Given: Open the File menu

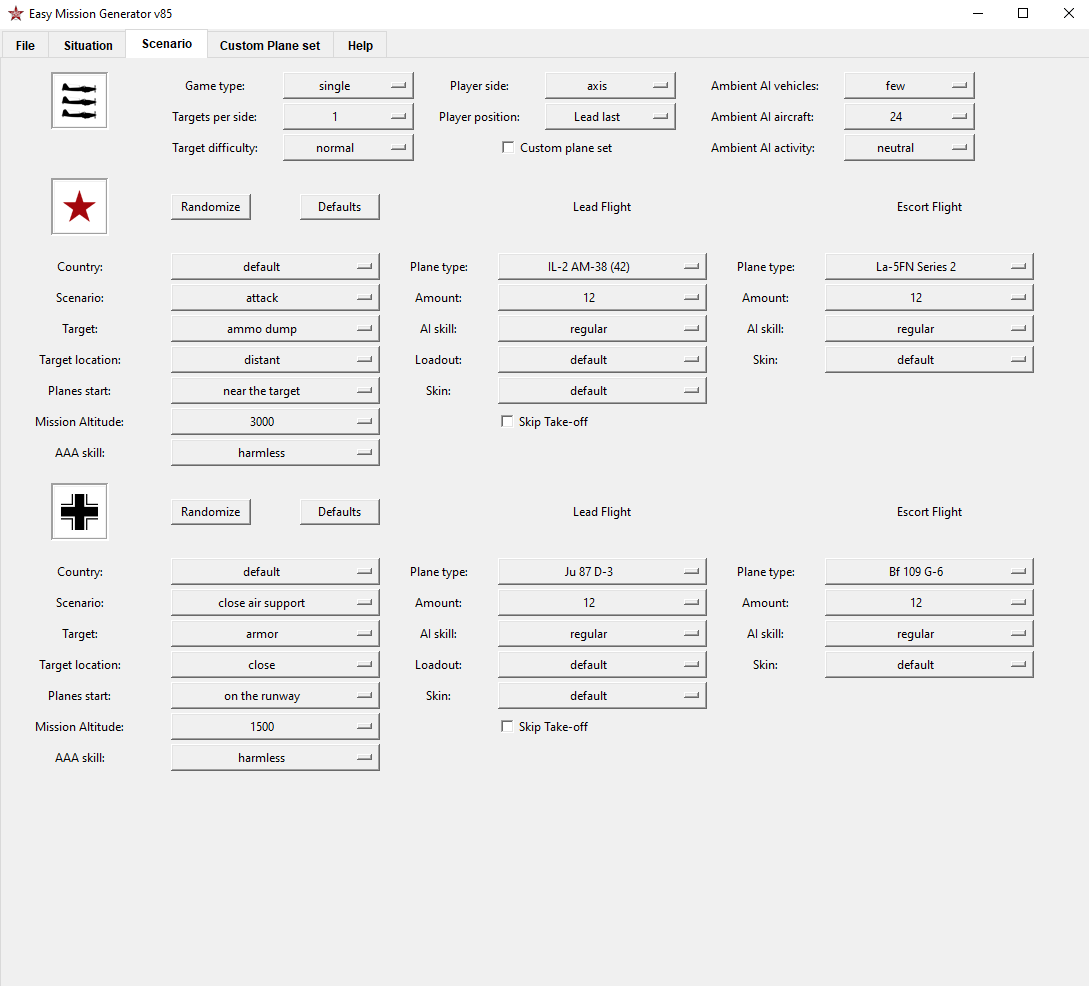Looking at the screenshot, I should [x=25, y=46].
